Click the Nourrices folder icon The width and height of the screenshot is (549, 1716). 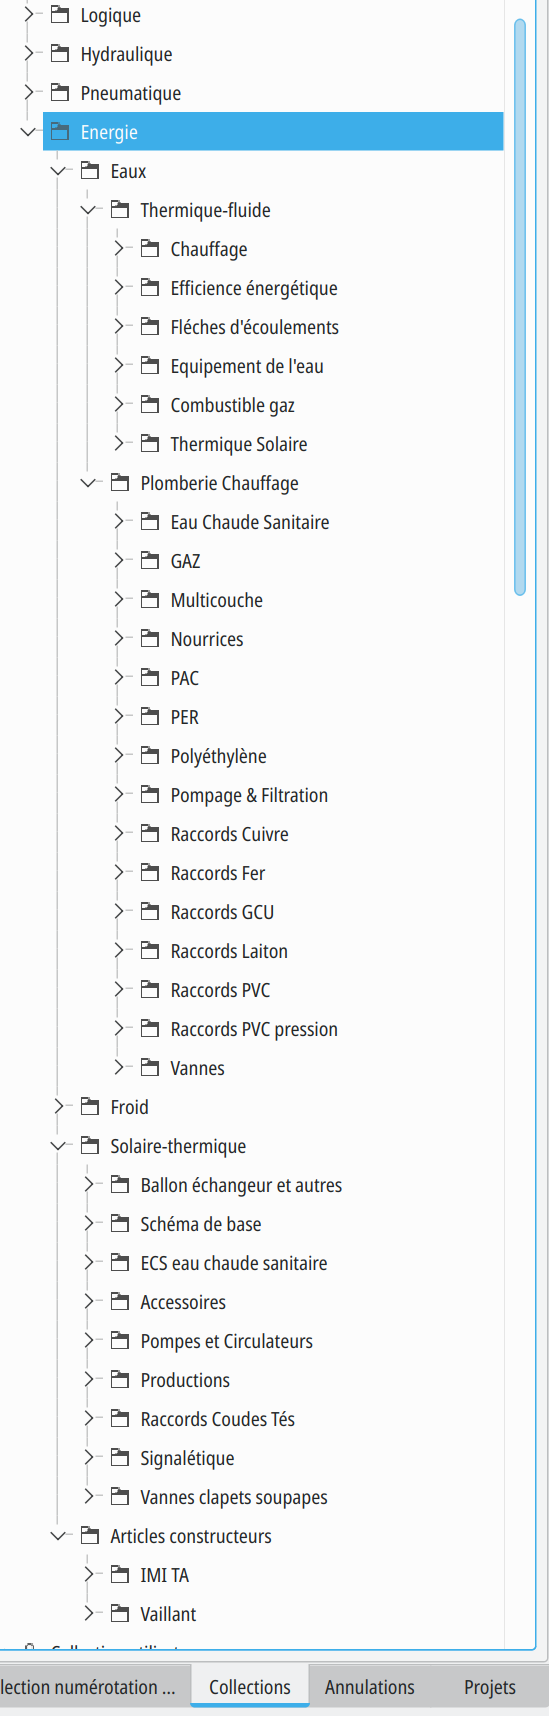pos(150,639)
